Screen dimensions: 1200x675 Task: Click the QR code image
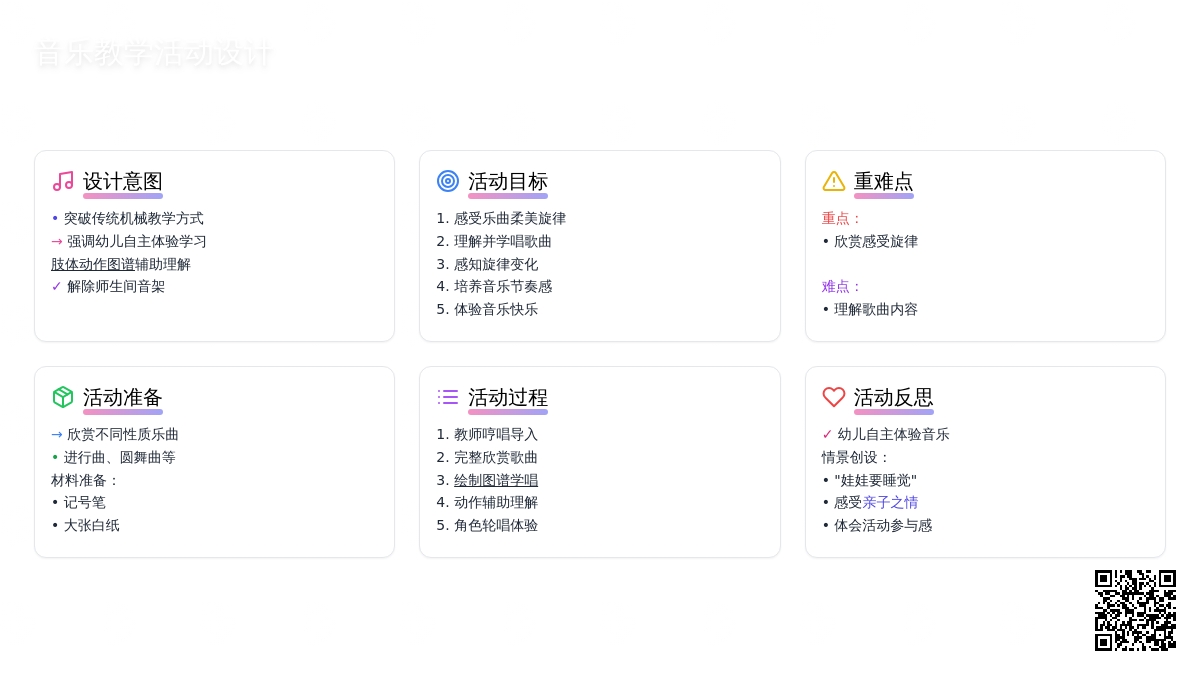click(x=1135, y=610)
